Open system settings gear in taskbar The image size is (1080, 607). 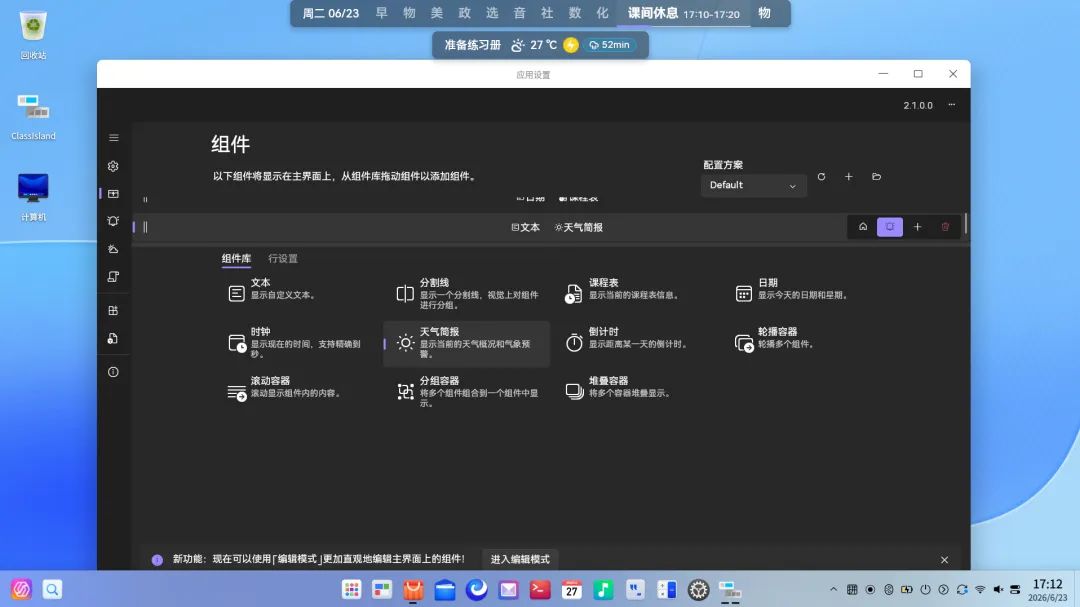pos(698,590)
